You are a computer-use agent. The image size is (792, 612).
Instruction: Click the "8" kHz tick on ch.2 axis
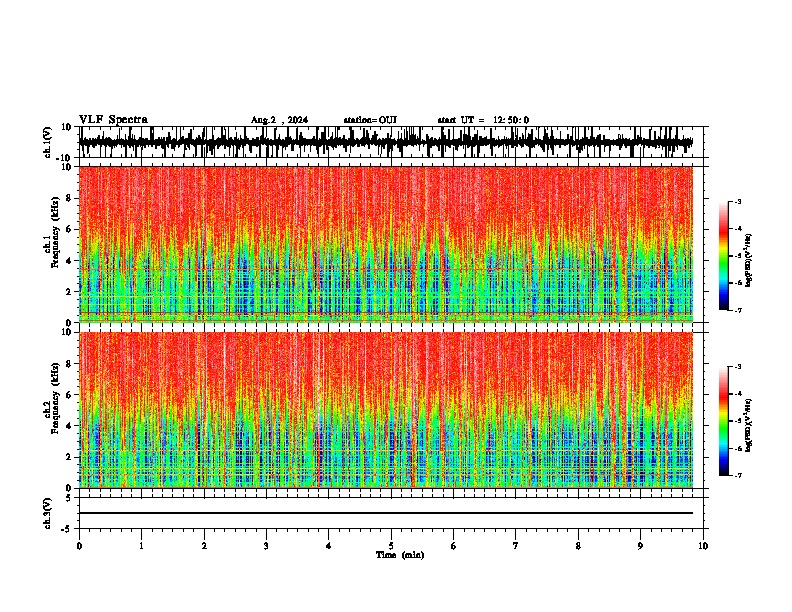click(69, 364)
